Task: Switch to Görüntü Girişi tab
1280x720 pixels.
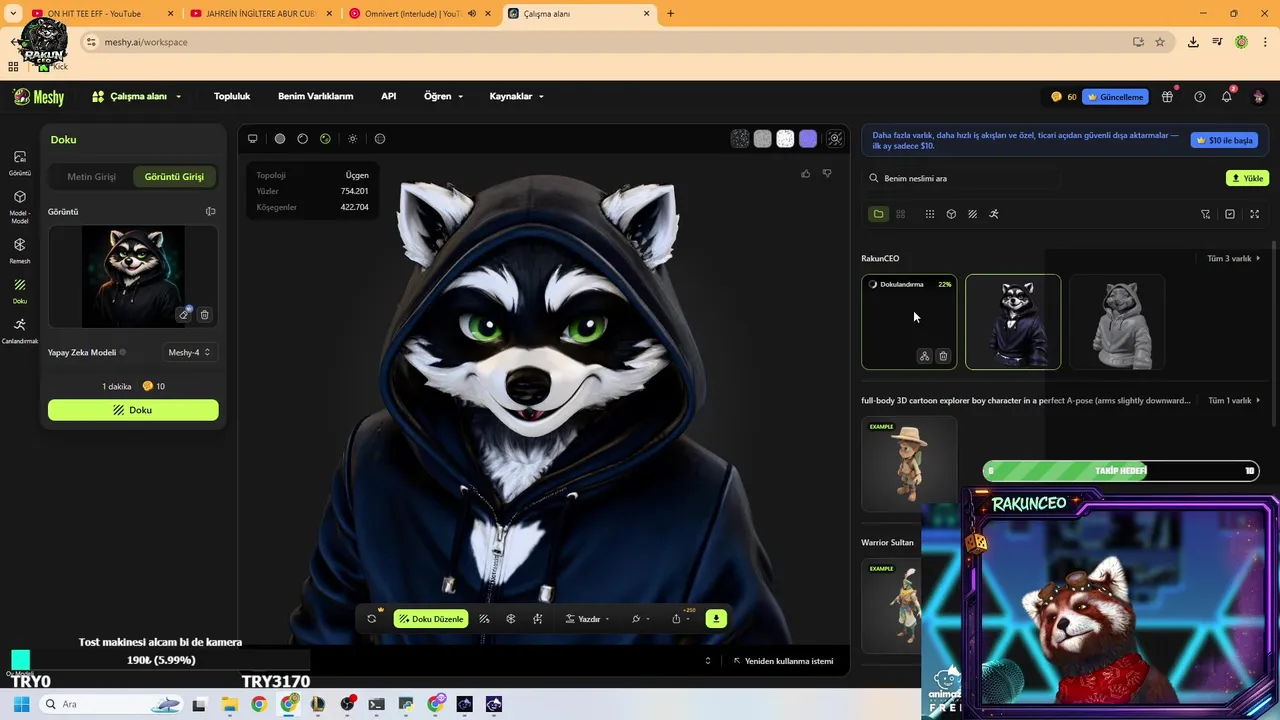Action: coord(174,177)
